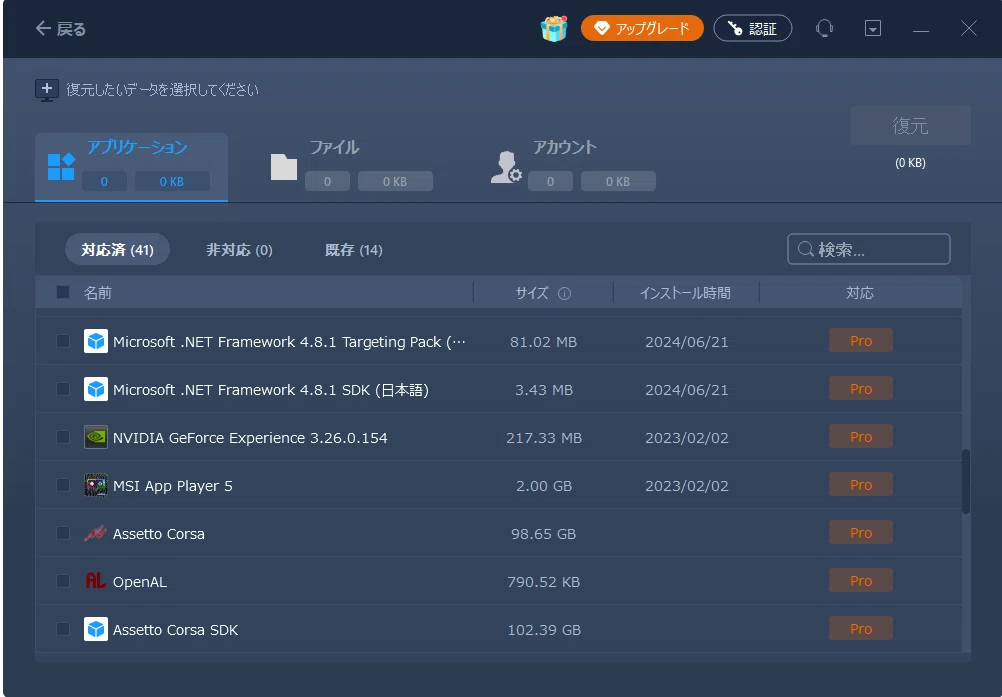Click the Assetto Corsa app icon
The width and height of the screenshot is (1002, 697).
point(96,533)
